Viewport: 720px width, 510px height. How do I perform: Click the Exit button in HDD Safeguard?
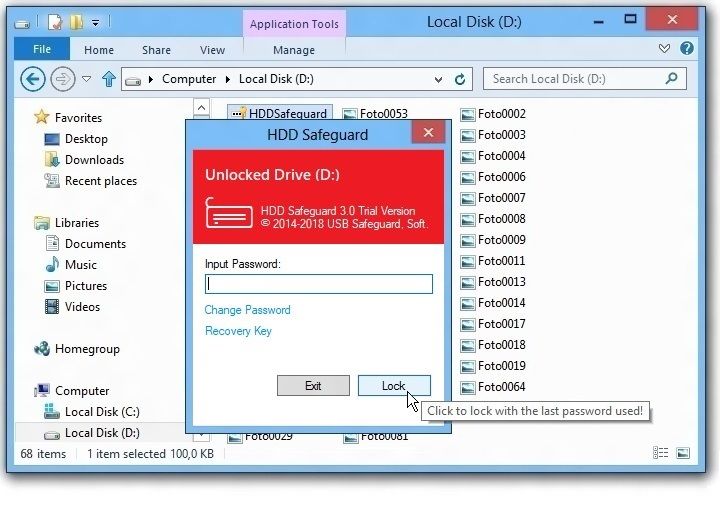[x=313, y=386]
